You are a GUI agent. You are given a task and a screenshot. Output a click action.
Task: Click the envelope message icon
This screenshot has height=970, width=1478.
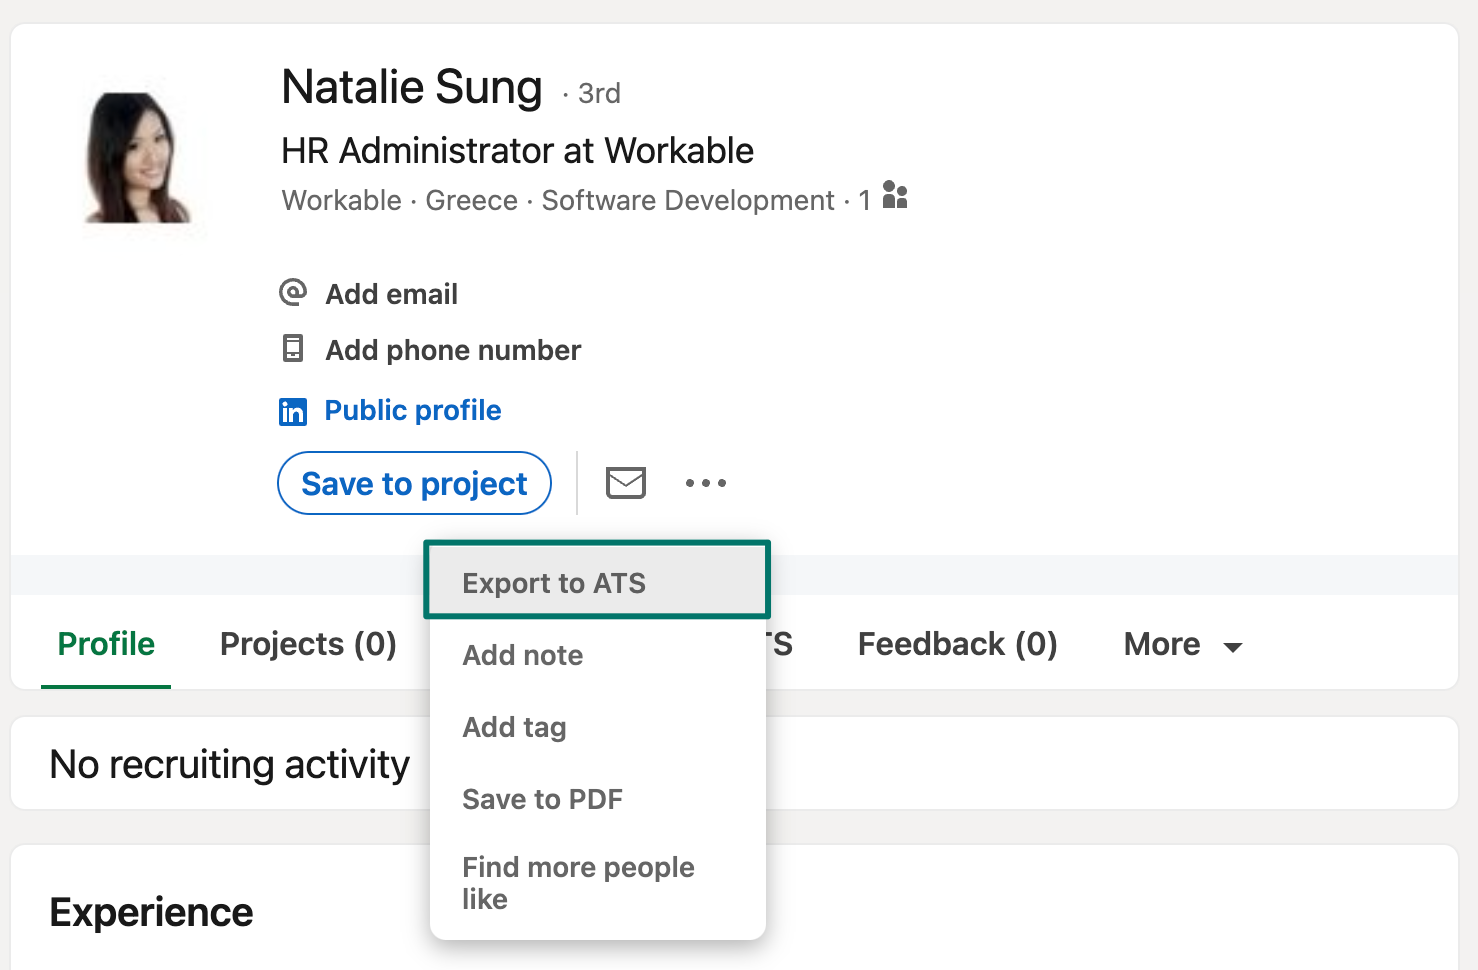pos(626,483)
